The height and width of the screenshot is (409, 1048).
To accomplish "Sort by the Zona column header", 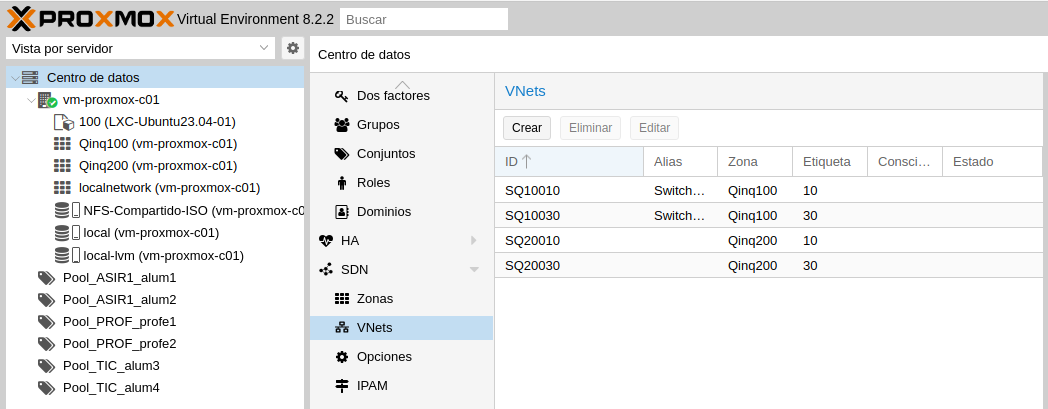I will click(755, 162).
